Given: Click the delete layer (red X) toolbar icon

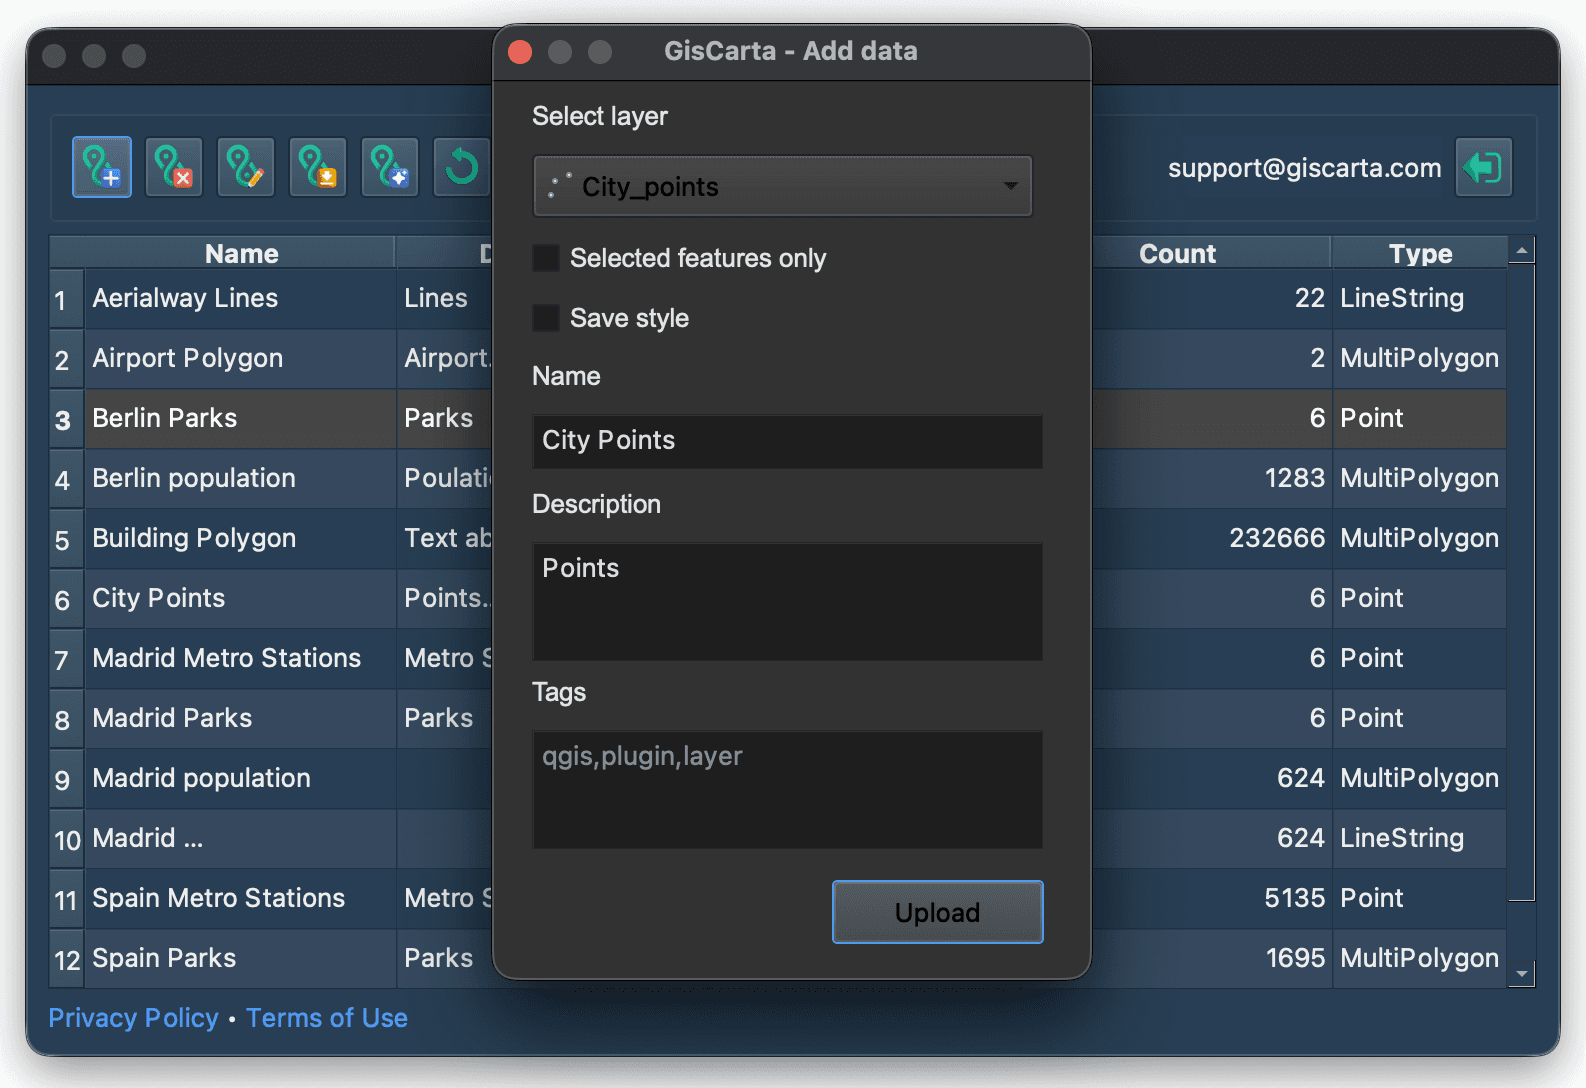Looking at the screenshot, I should point(174,167).
